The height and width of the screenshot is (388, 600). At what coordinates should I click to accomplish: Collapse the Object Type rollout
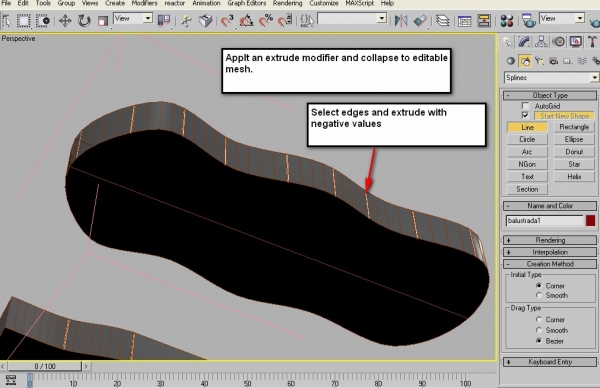(550, 95)
